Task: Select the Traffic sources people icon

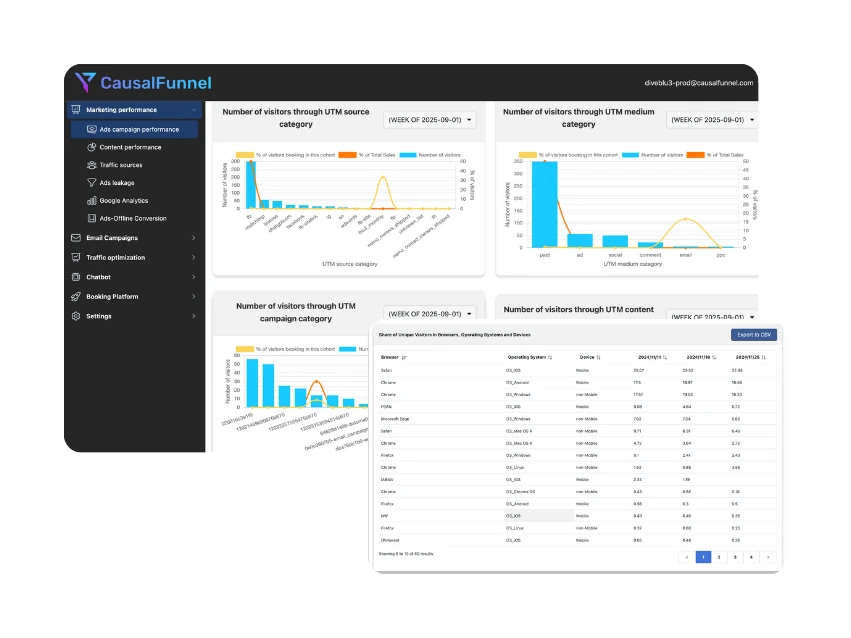Action: 91,165
